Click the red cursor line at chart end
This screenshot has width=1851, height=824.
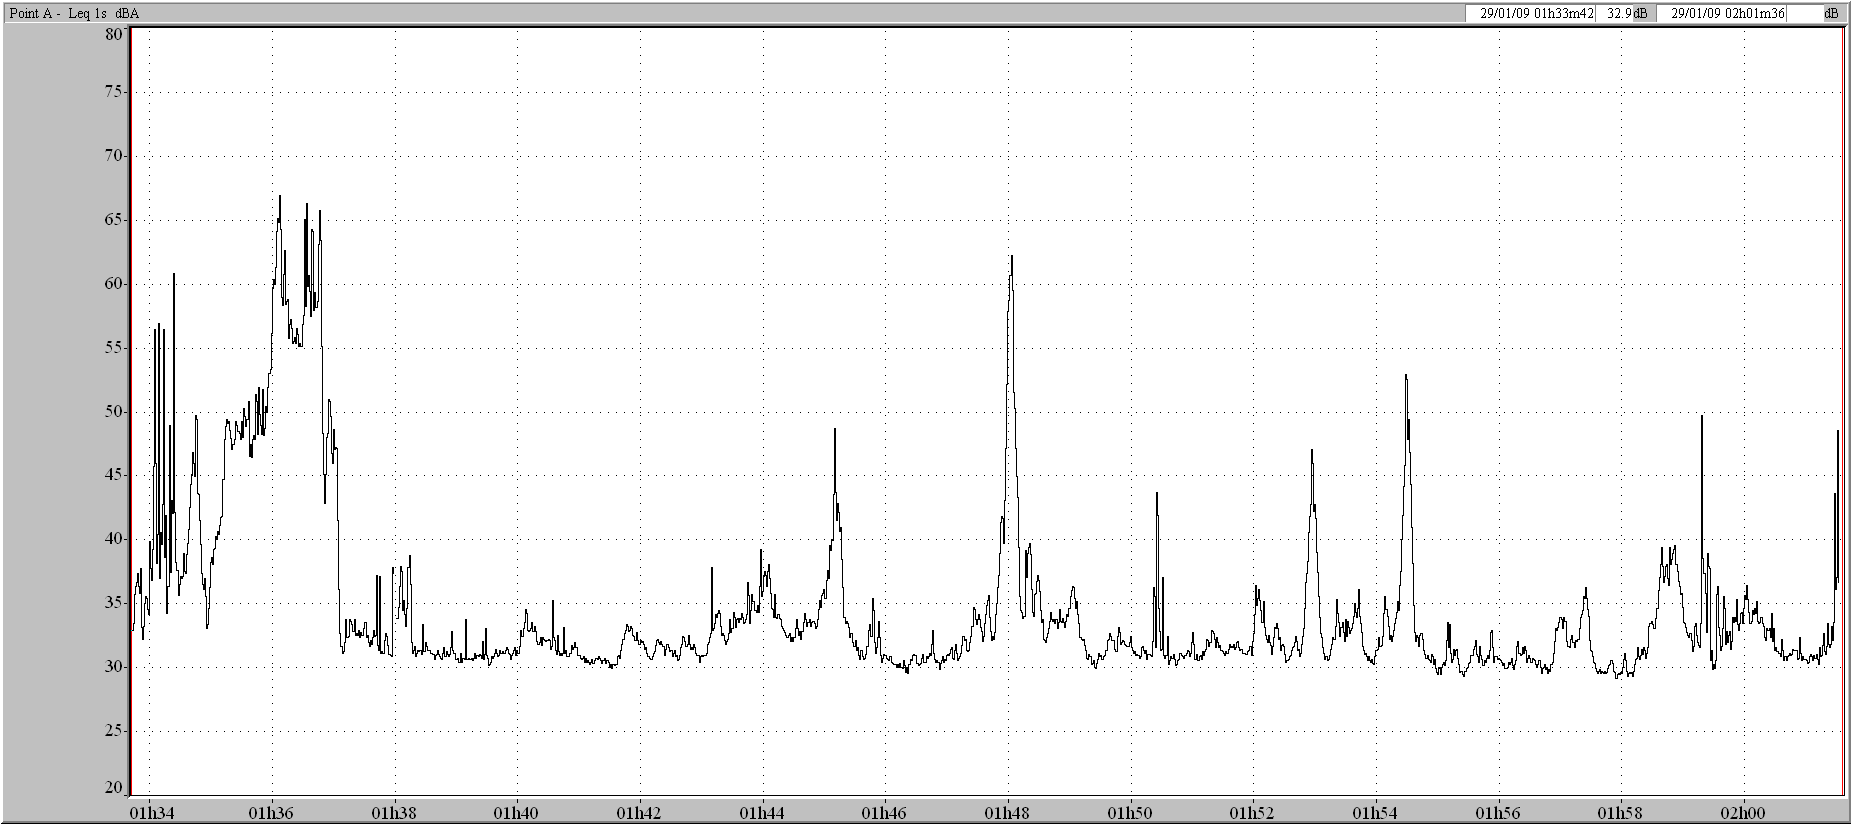1842,412
